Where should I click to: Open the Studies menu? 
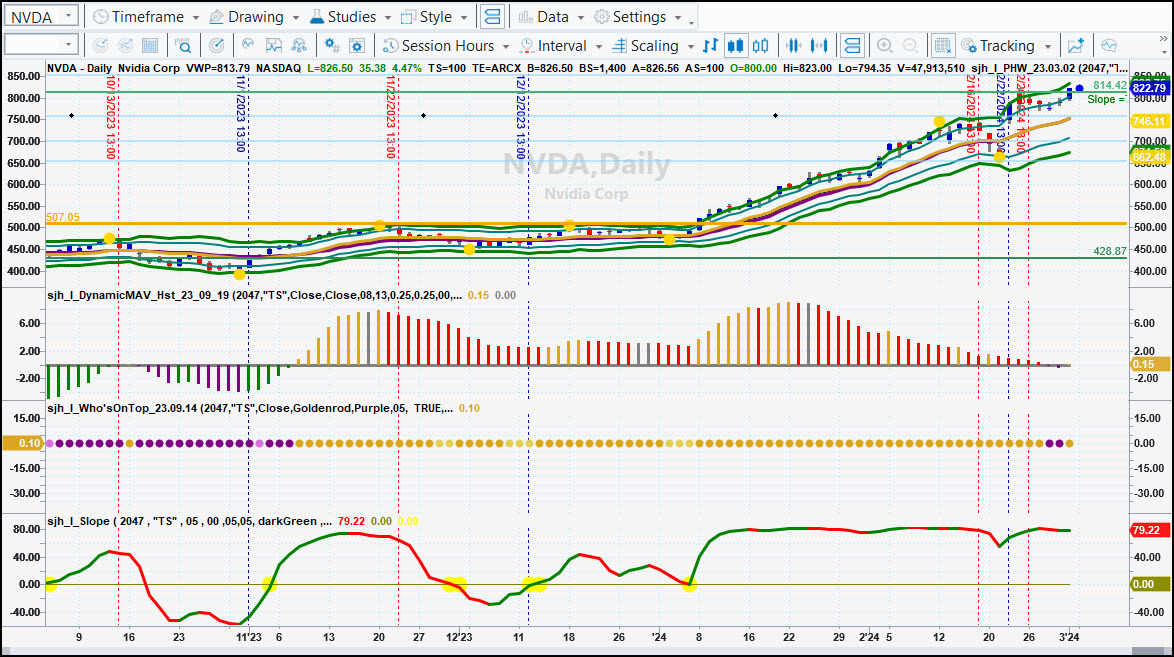(x=350, y=16)
